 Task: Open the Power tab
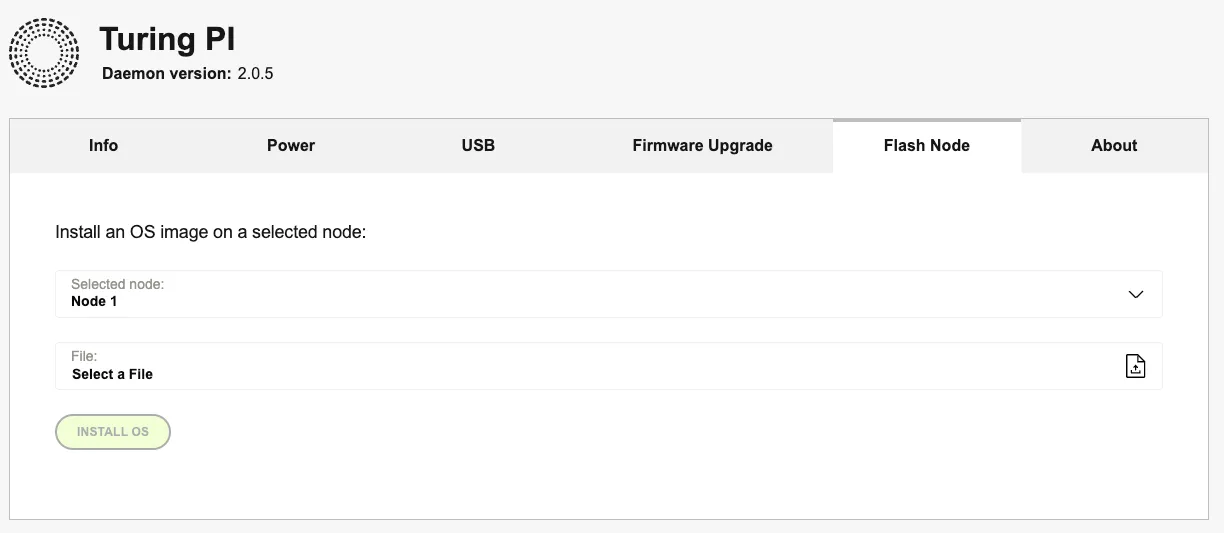point(291,146)
